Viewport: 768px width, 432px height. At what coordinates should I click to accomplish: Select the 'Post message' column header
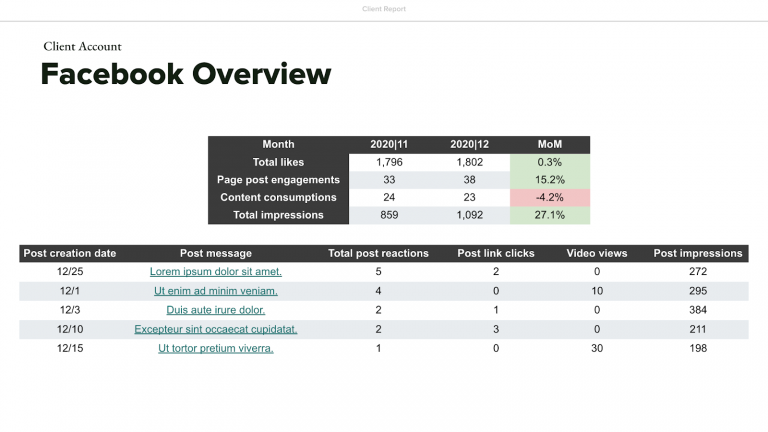pos(215,253)
